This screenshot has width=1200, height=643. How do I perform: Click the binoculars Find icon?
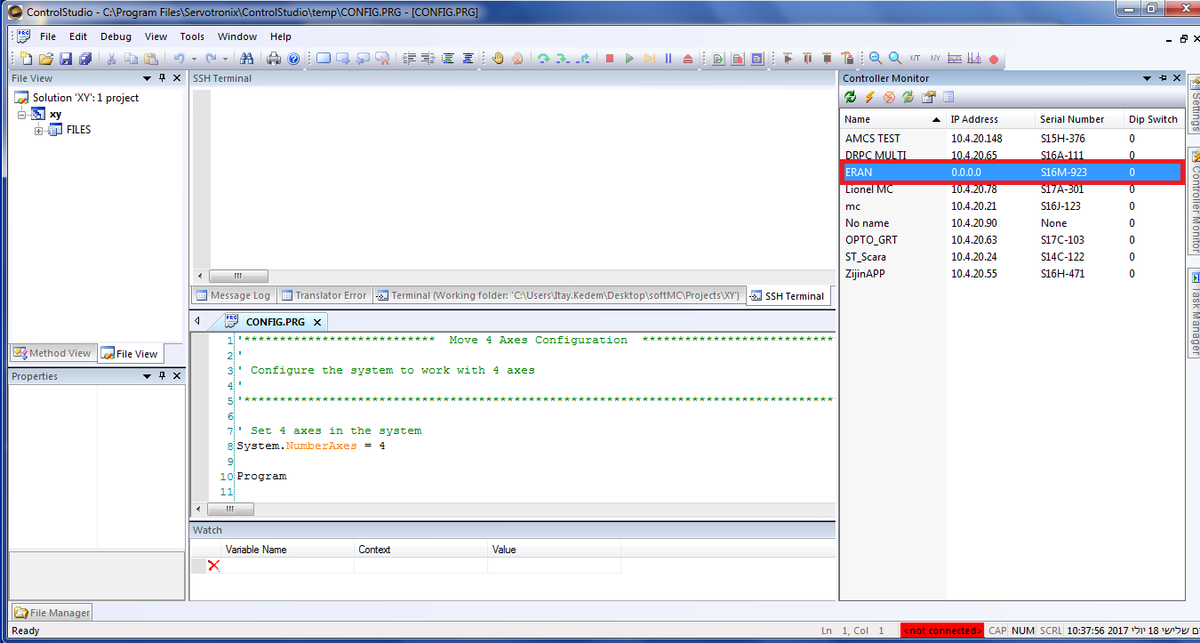(x=247, y=59)
